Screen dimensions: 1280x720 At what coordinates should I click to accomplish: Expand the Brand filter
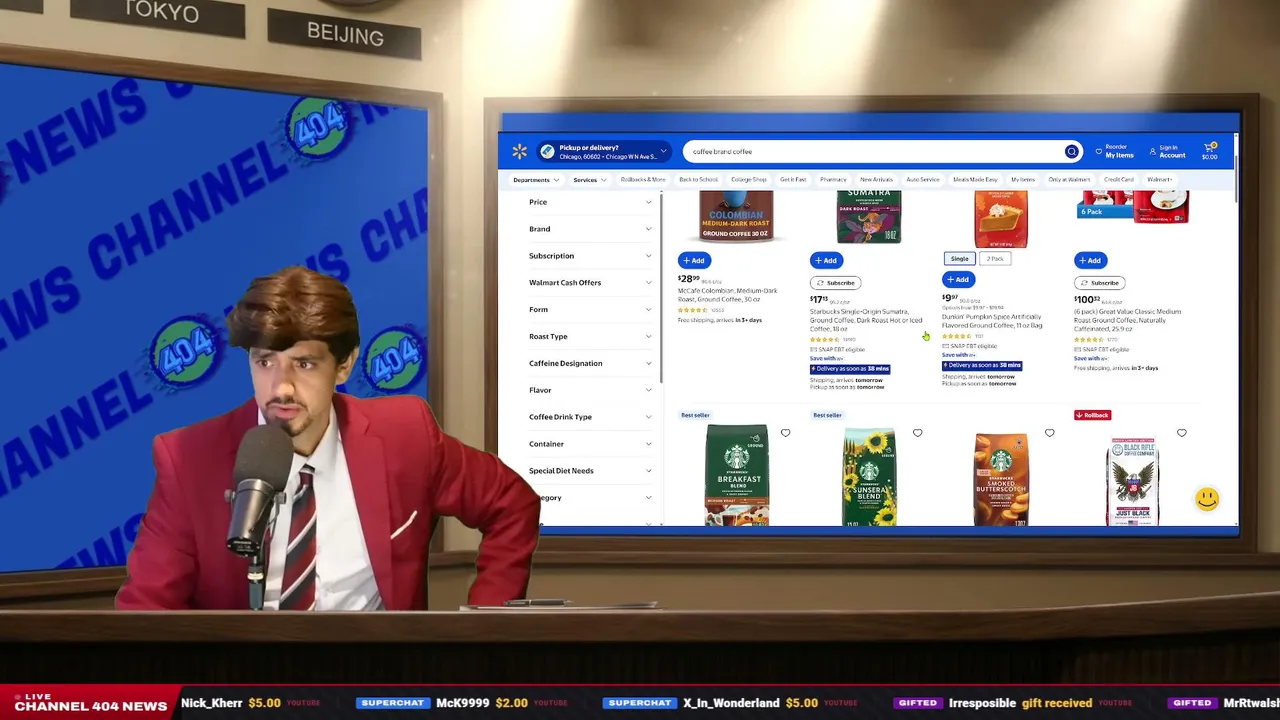point(590,229)
